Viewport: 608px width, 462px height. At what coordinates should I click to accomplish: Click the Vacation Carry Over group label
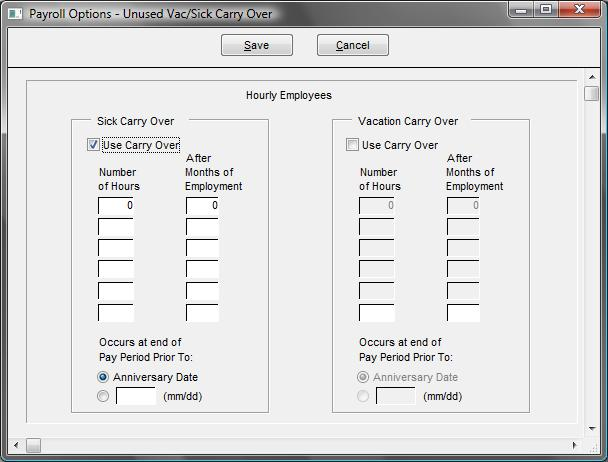(408, 121)
